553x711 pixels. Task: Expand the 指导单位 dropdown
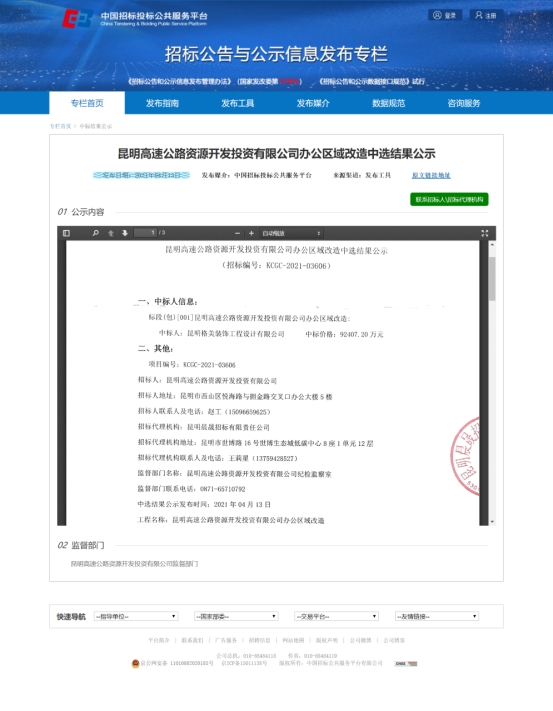(x=136, y=616)
